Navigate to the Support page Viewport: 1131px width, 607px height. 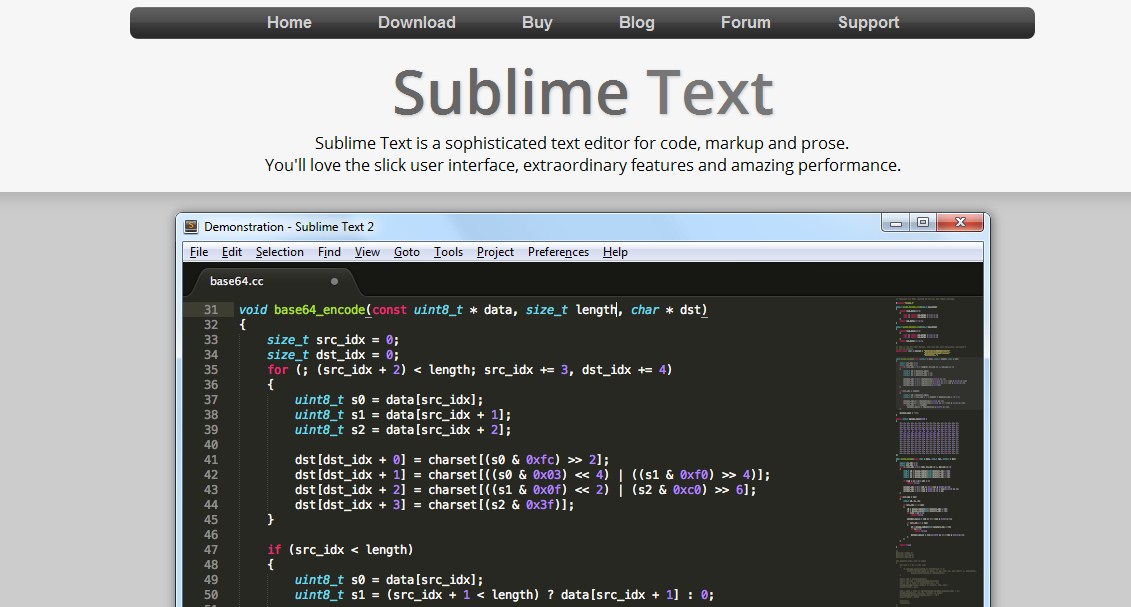868,23
